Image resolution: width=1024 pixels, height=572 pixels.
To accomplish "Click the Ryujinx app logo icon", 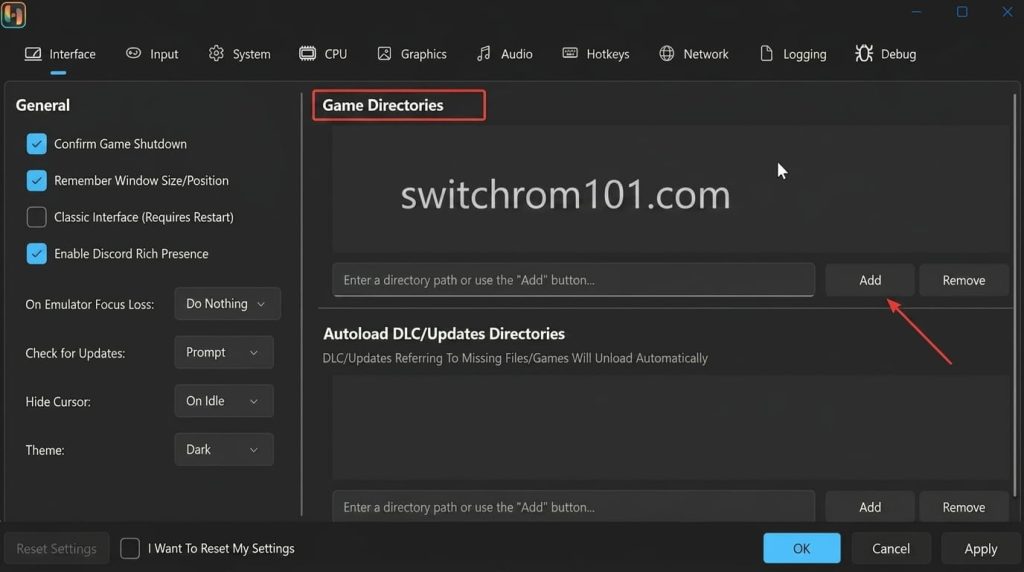I will pos(13,14).
